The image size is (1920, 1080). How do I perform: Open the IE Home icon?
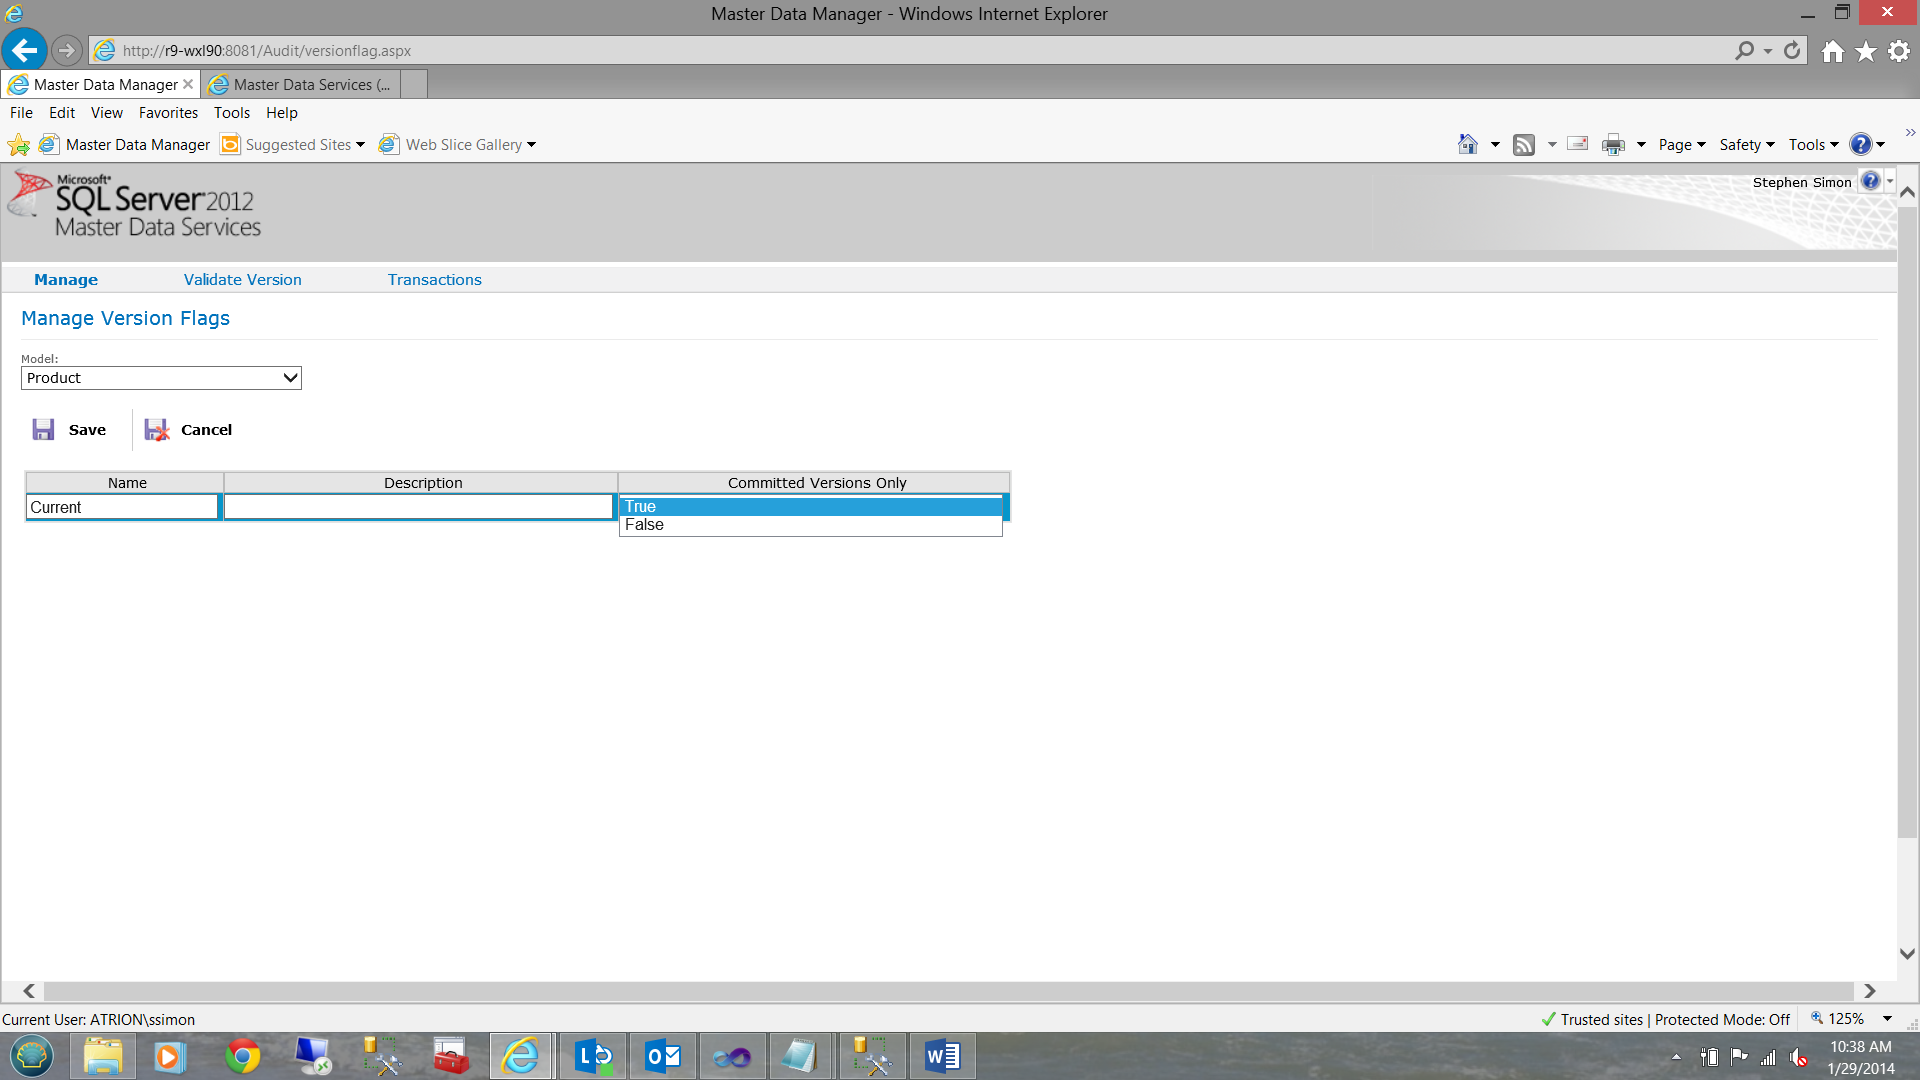tap(1832, 51)
